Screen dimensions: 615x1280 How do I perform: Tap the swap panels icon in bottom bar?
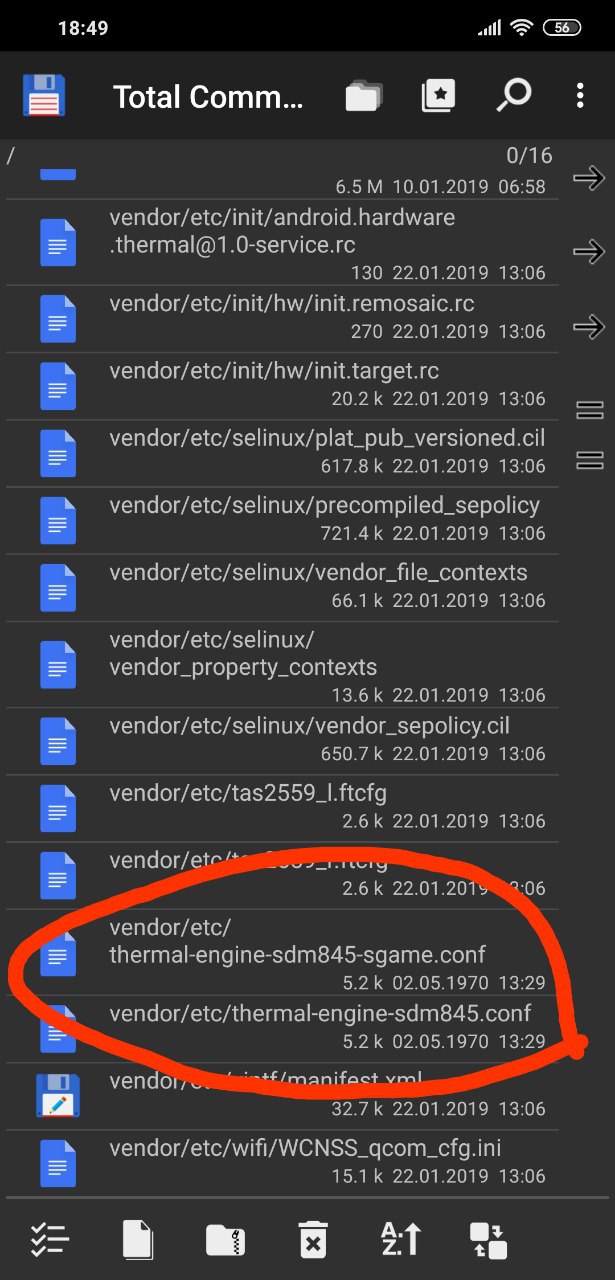(x=489, y=1240)
